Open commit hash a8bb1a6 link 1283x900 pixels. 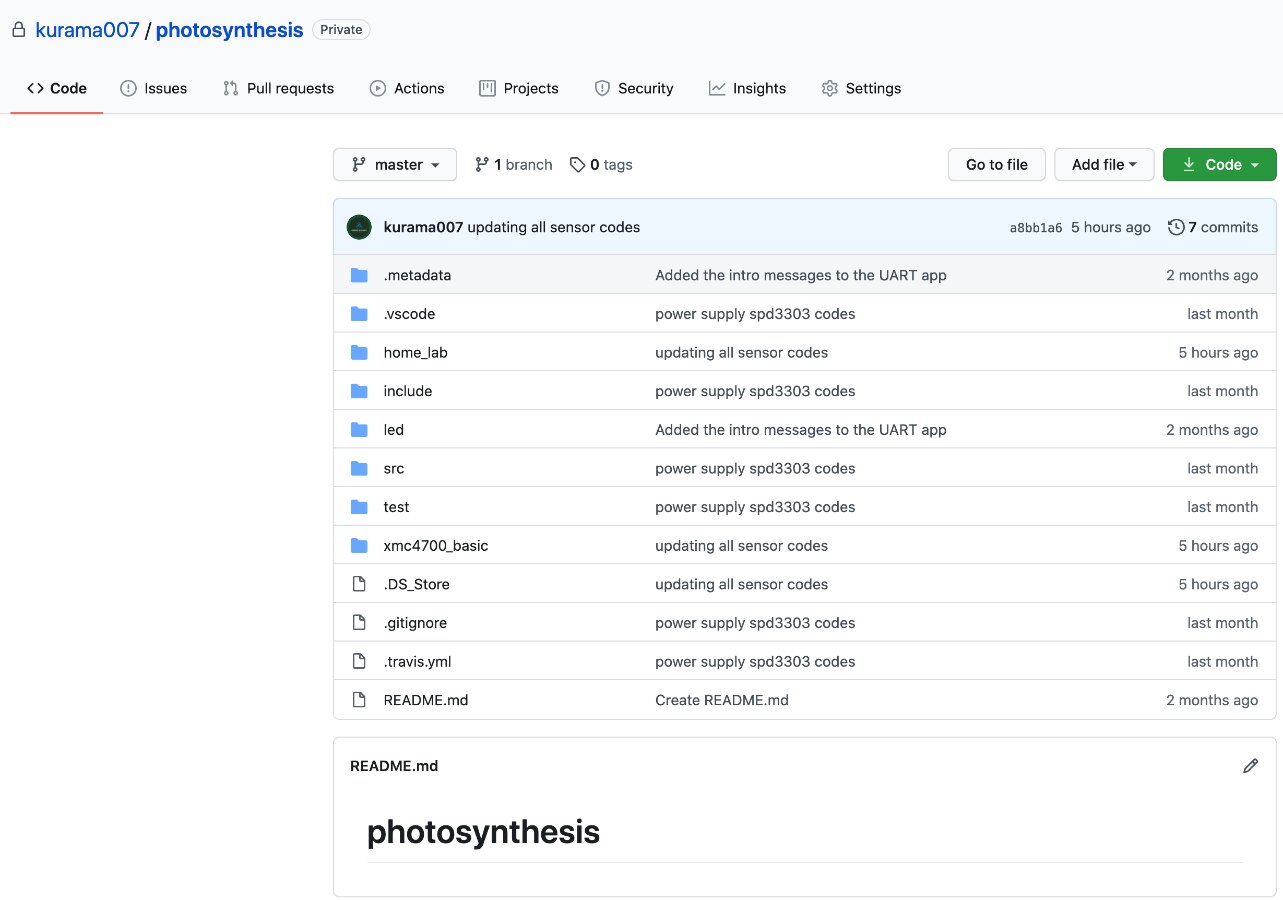click(1035, 228)
